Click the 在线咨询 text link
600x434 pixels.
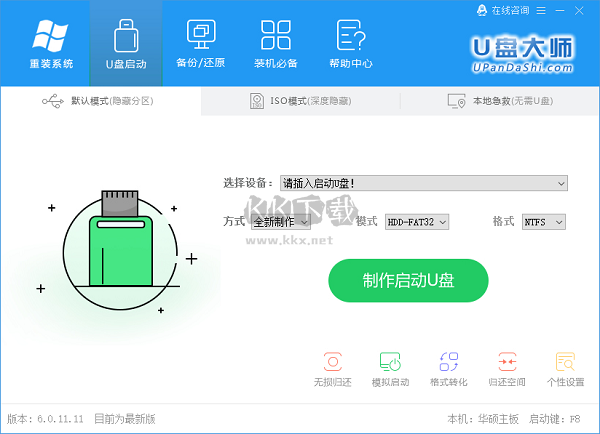point(510,10)
